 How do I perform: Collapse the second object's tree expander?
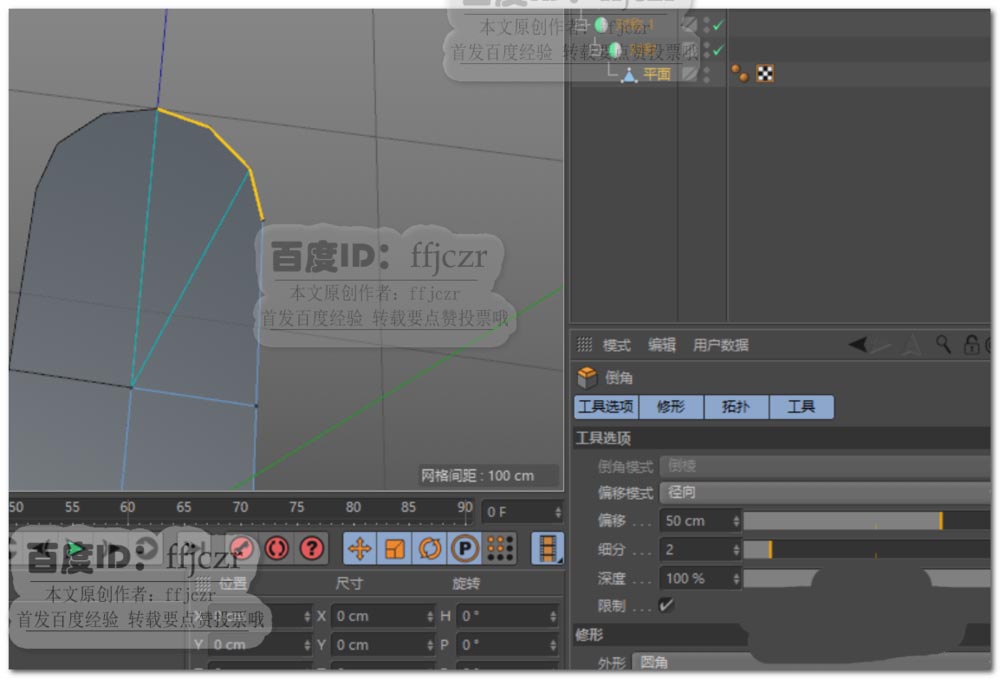(595, 50)
